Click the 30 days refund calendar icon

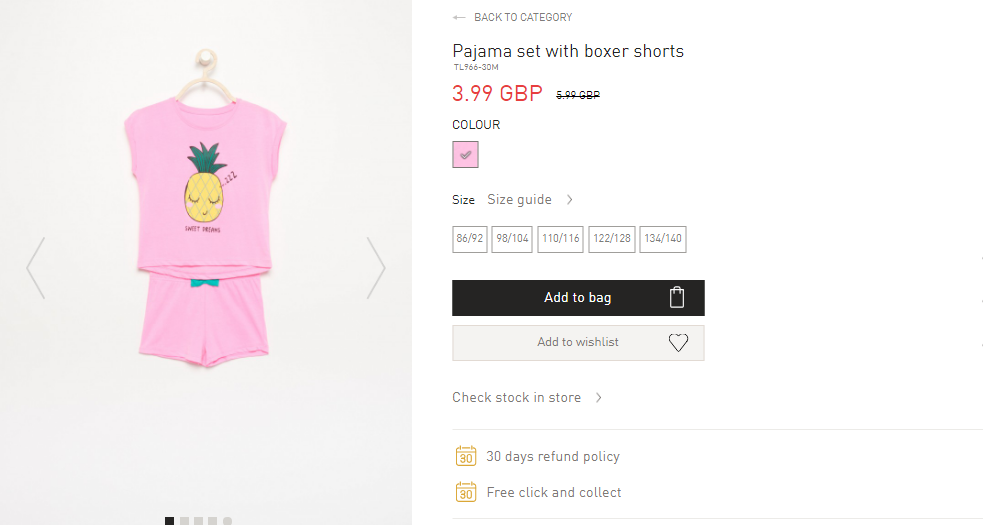click(466, 456)
